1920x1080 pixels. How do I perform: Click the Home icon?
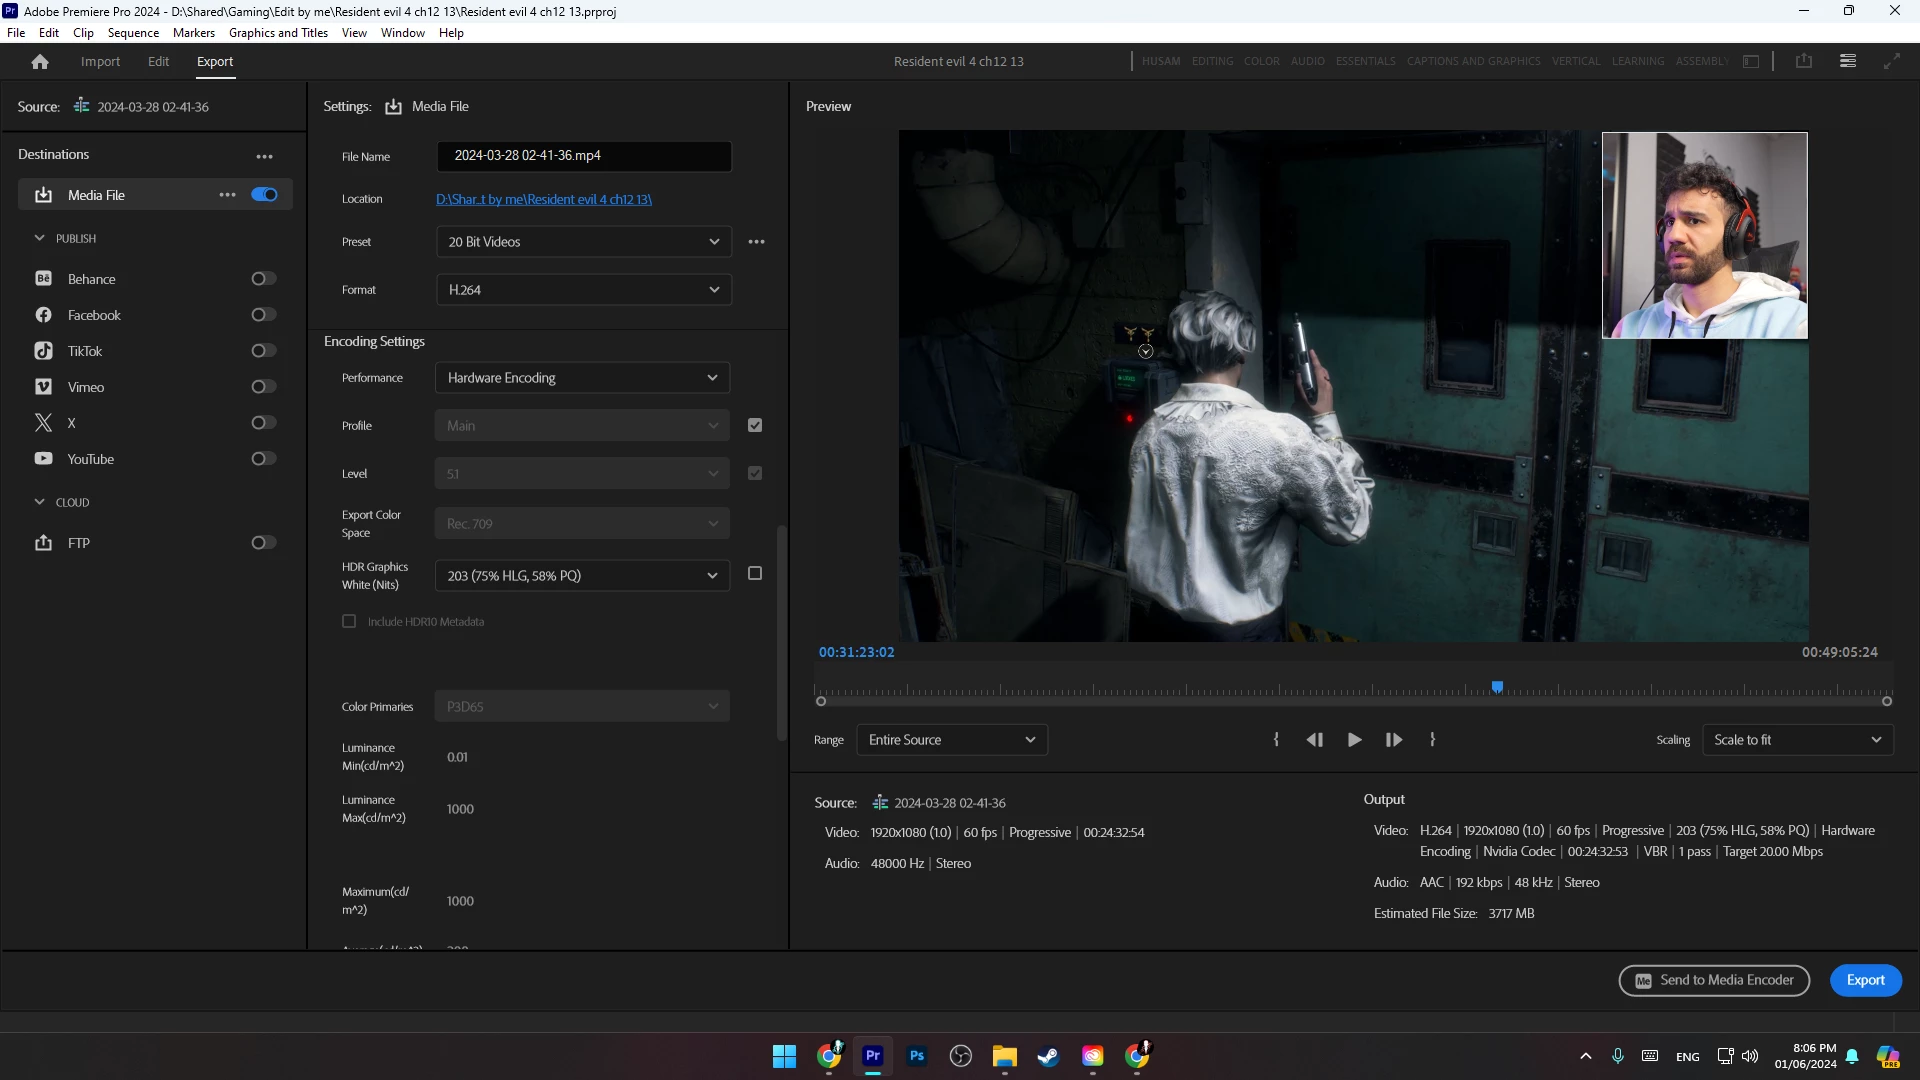pos(40,62)
